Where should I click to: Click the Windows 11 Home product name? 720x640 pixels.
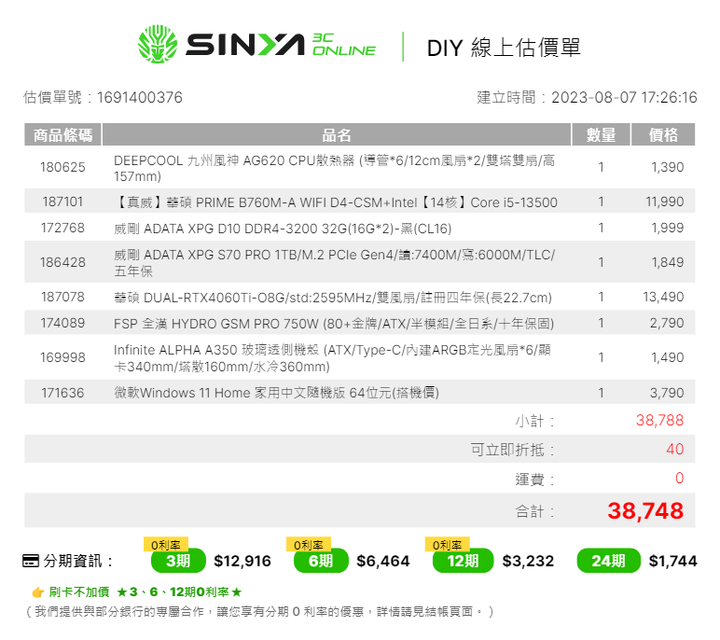[276, 393]
